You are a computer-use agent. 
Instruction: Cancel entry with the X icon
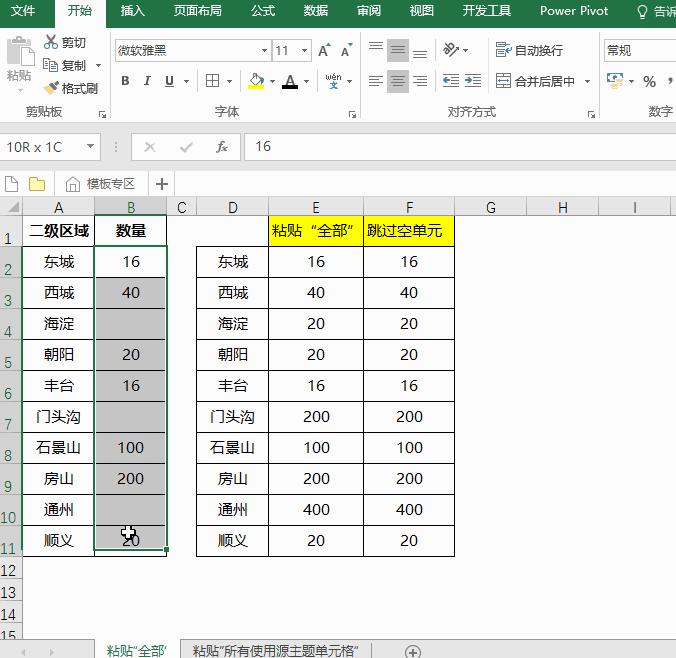click(x=150, y=147)
